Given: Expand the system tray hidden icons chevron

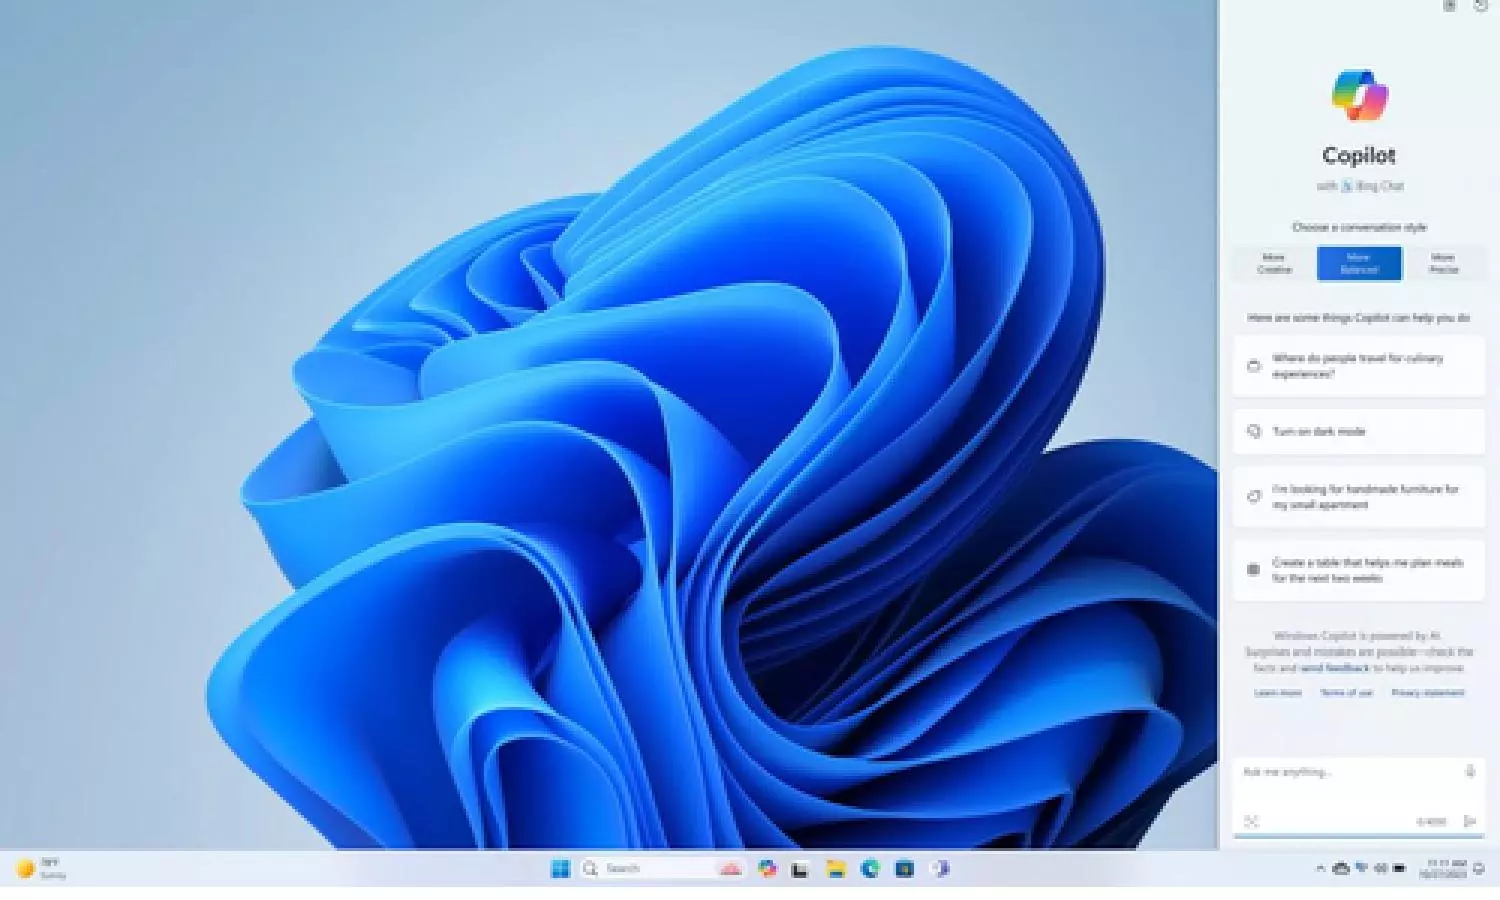Looking at the screenshot, I should coord(1320,869).
